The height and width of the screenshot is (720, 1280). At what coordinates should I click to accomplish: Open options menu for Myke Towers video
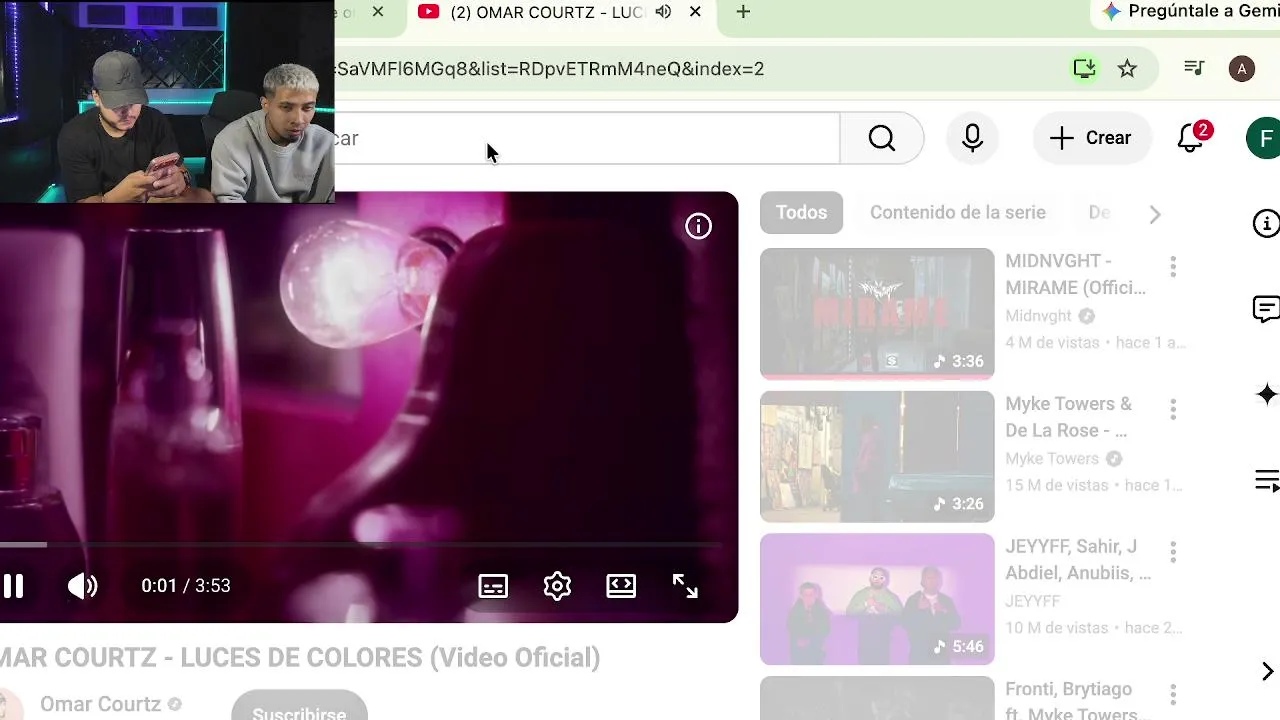click(1173, 409)
